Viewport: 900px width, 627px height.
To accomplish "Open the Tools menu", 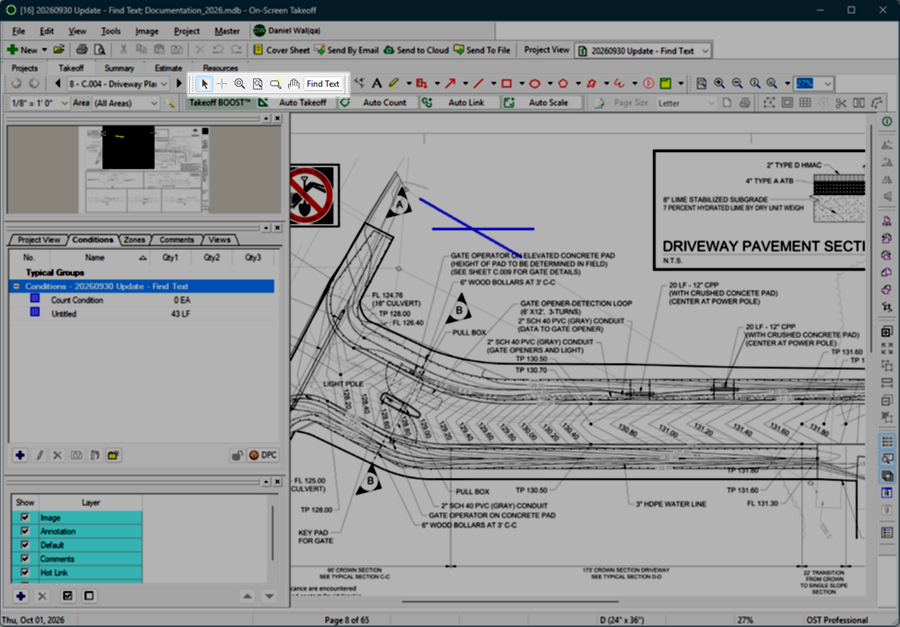I will tap(111, 31).
